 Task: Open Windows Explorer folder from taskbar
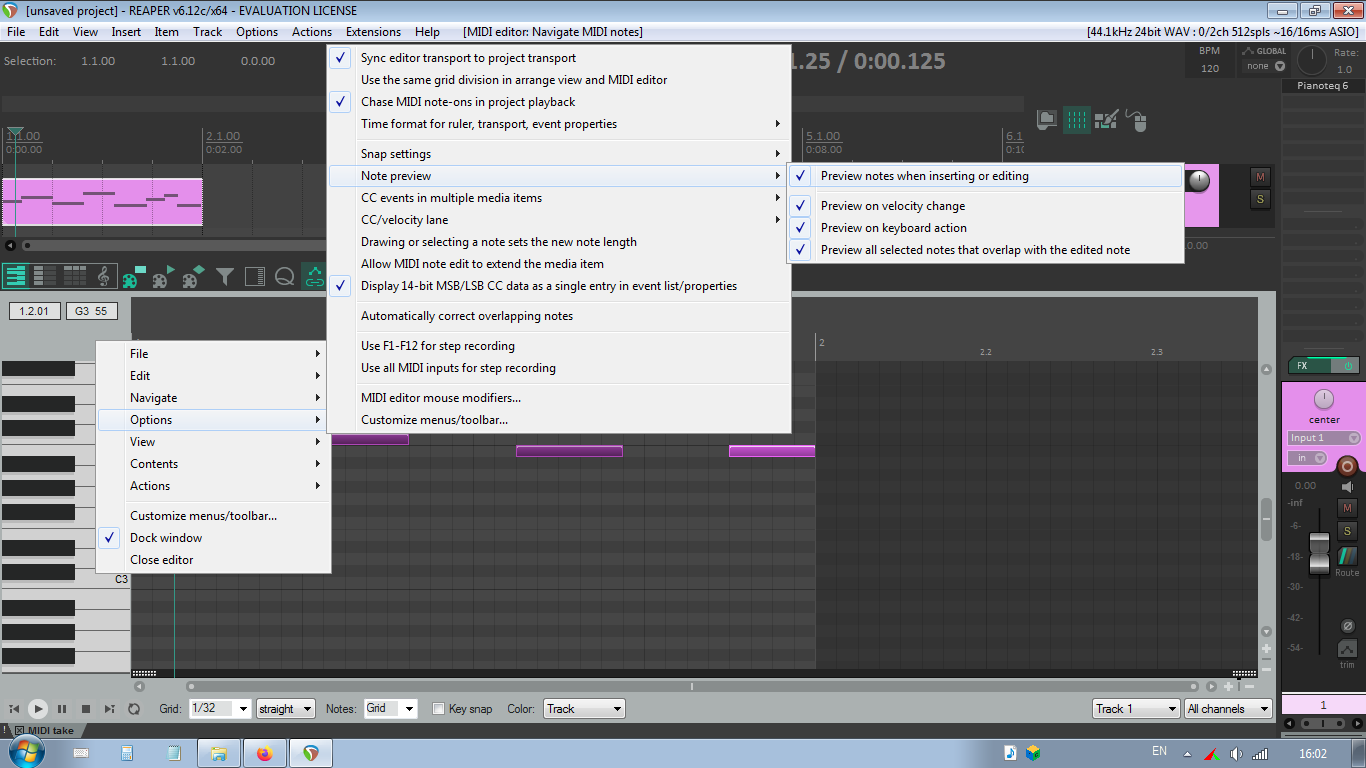point(219,753)
